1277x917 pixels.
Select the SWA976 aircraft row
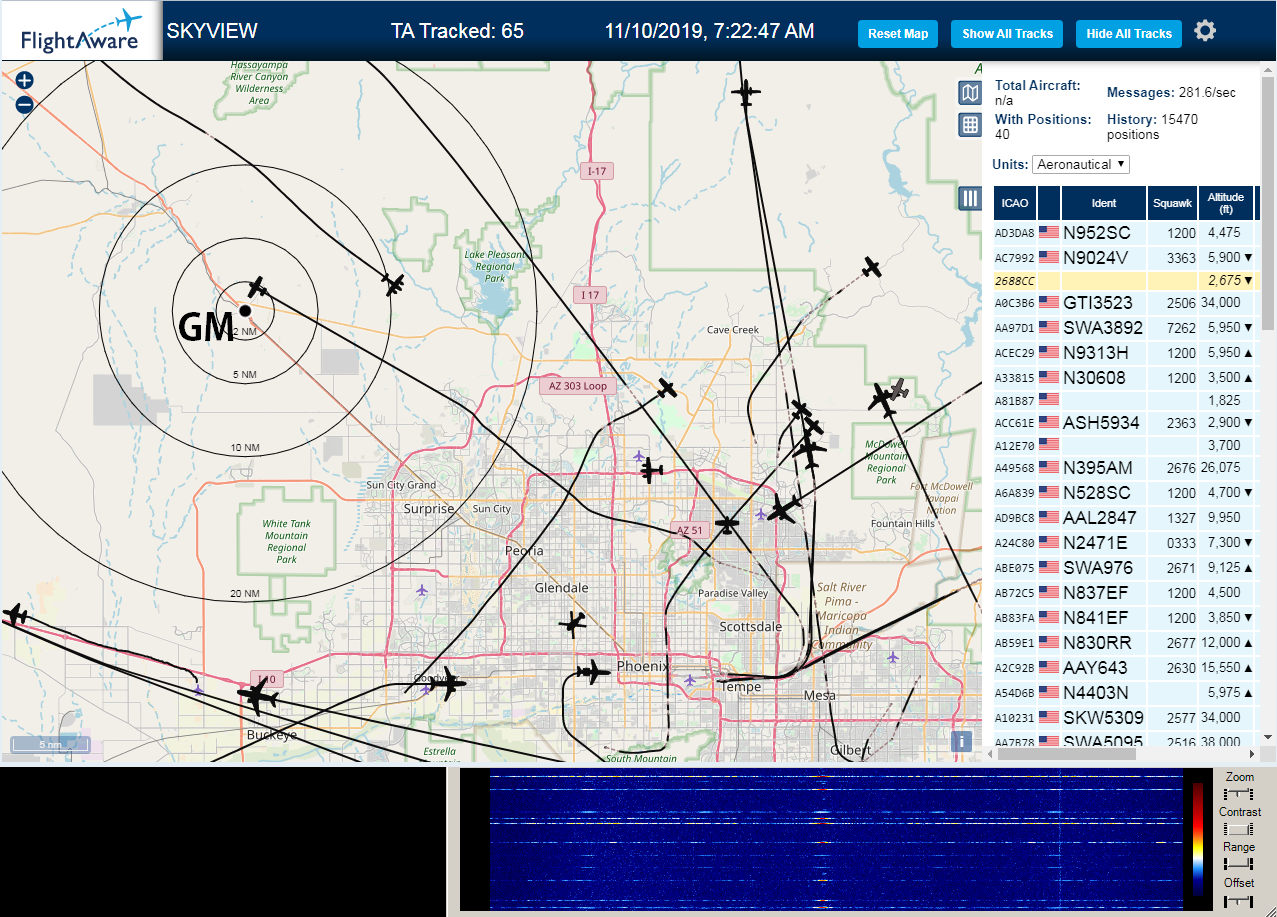click(1125, 568)
